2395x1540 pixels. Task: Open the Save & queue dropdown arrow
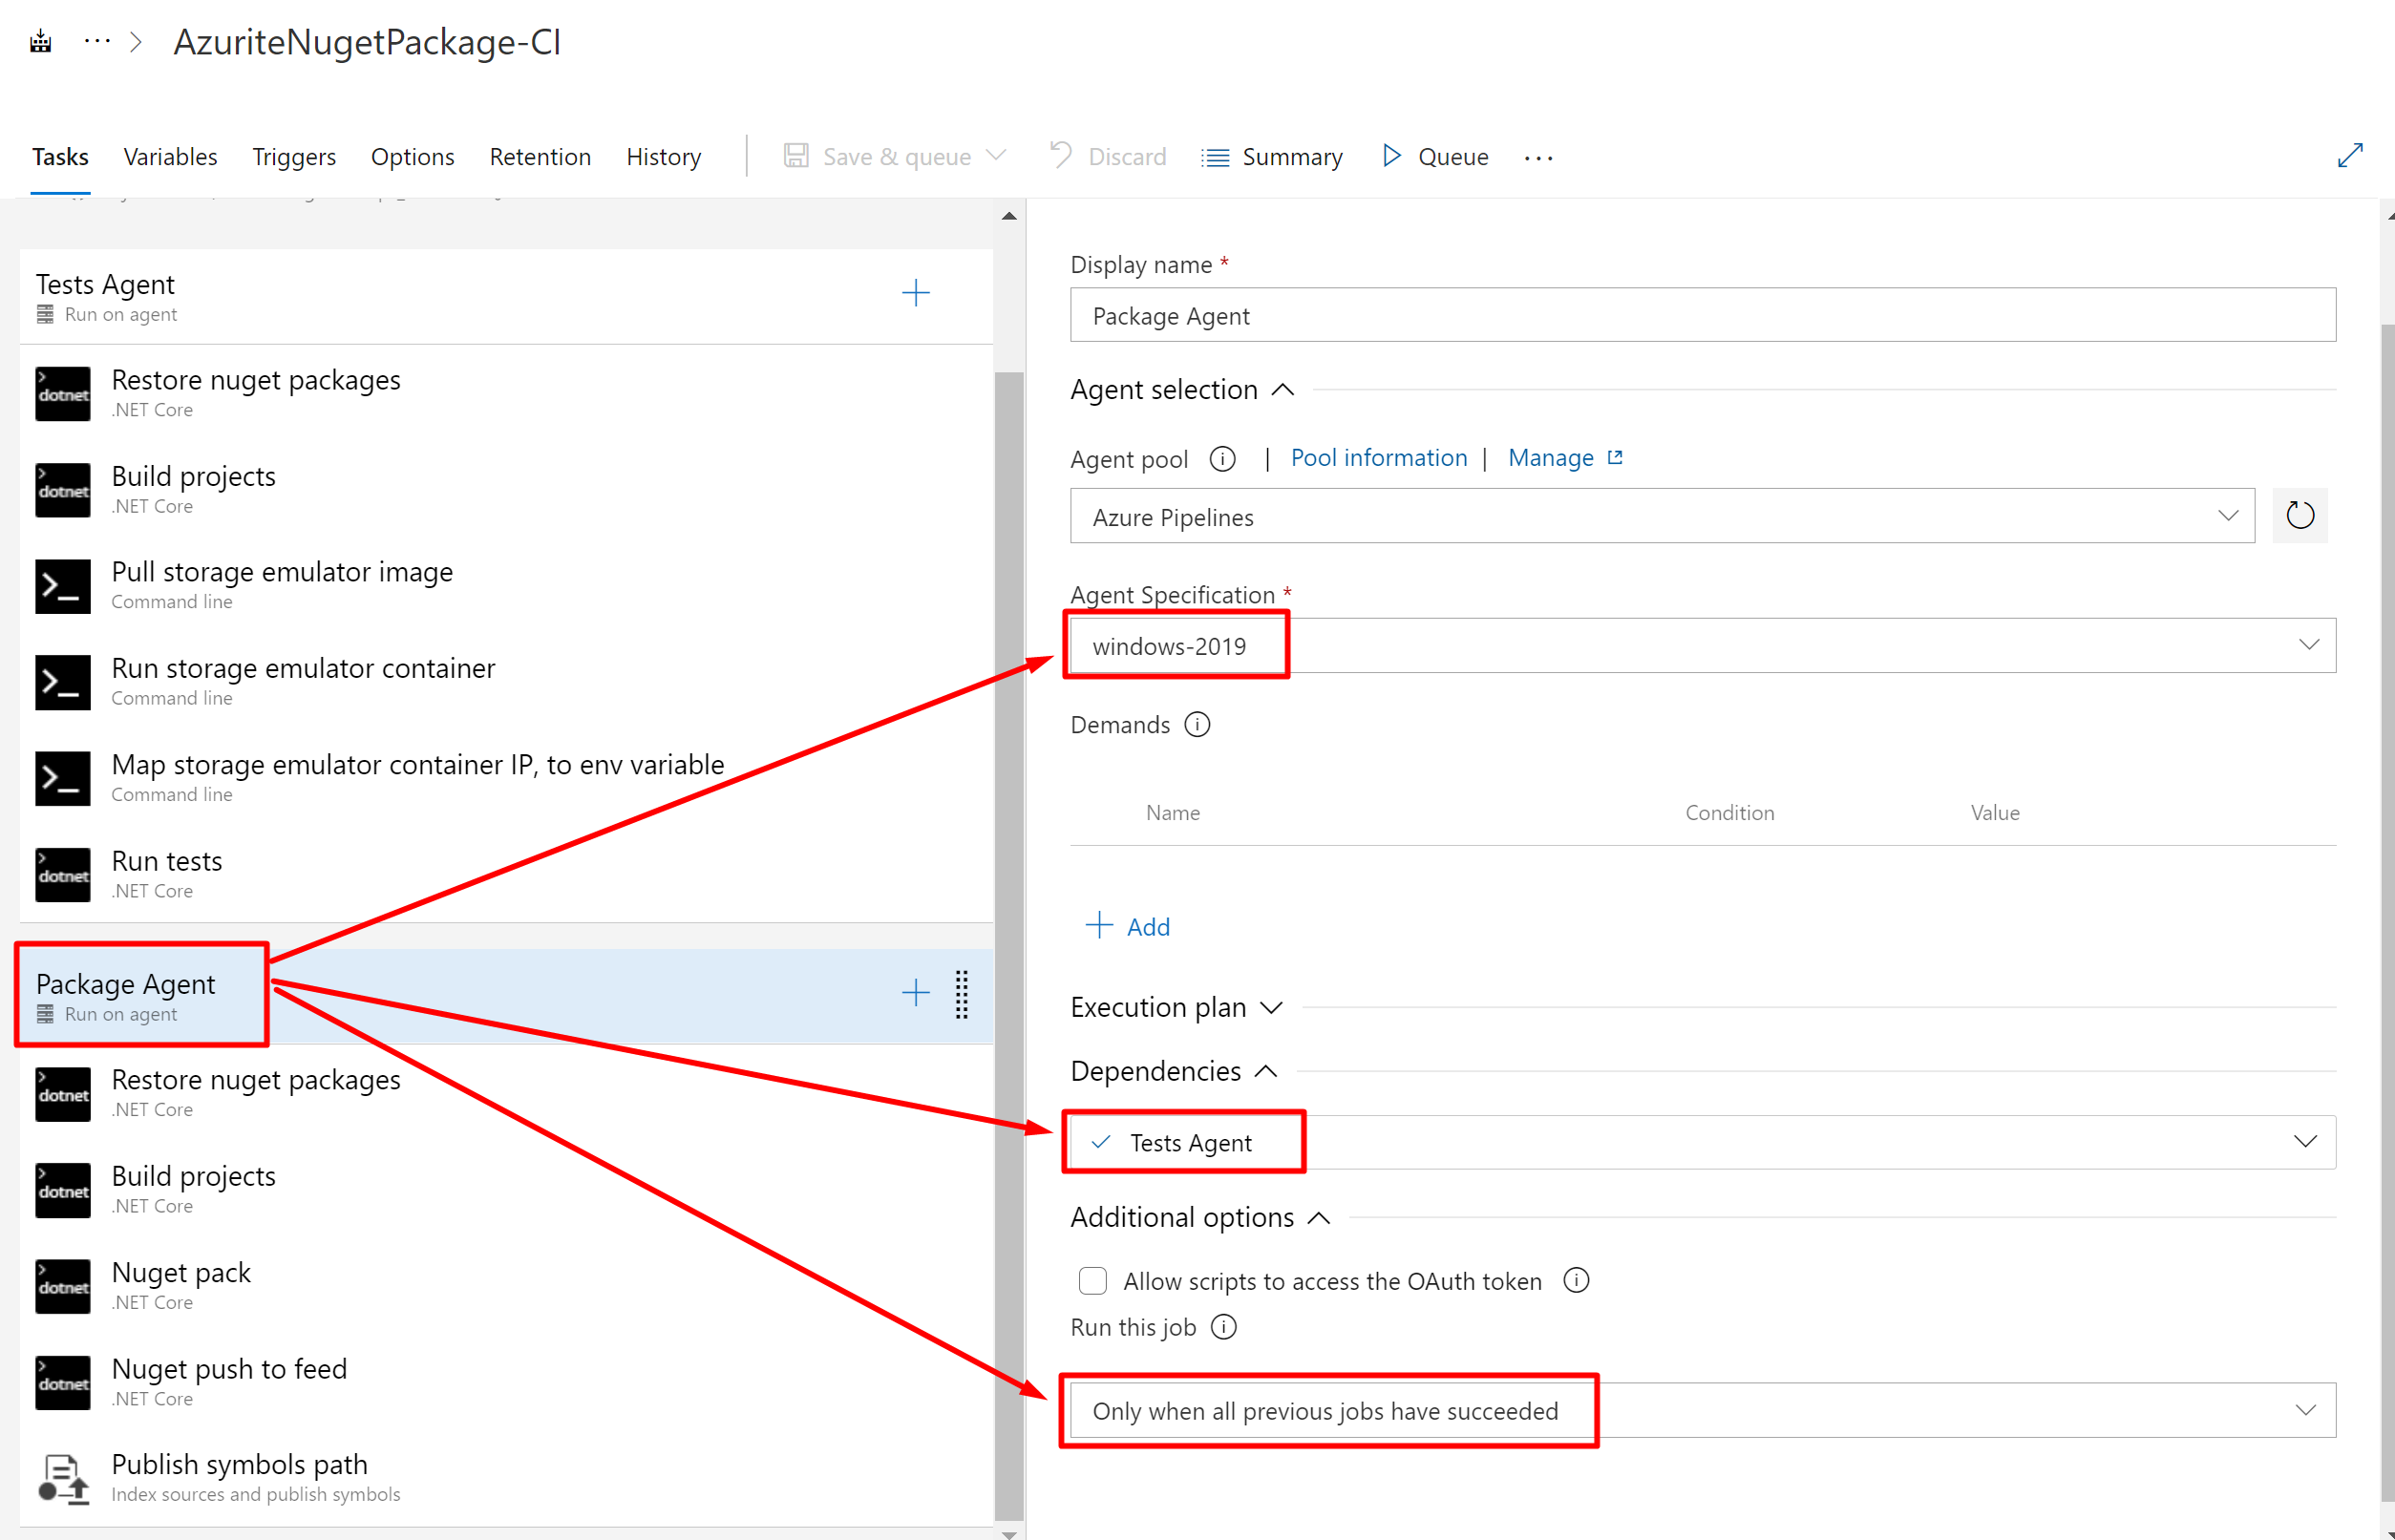(x=995, y=156)
